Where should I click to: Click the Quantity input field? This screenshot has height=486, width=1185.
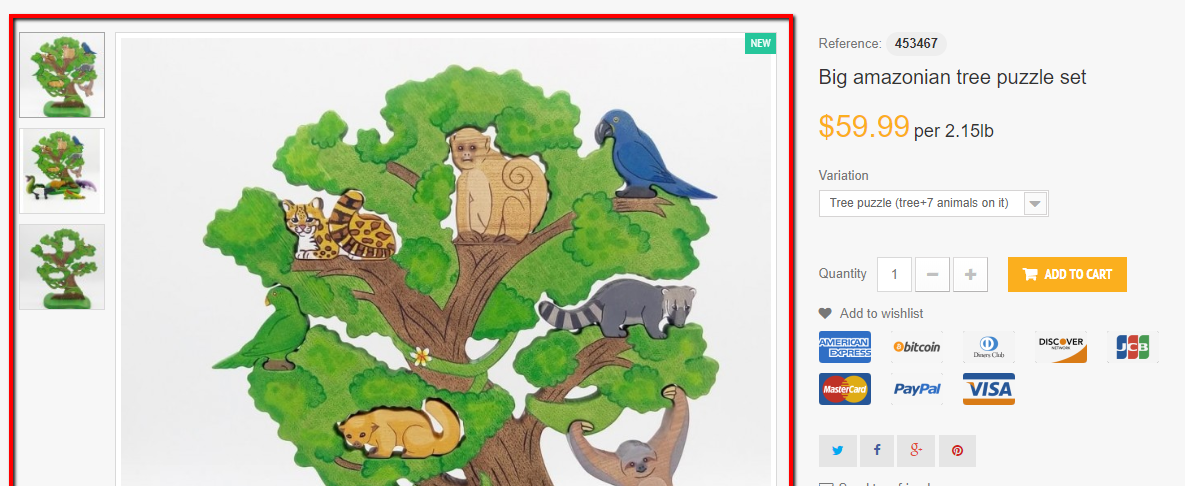pyautogui.click(x=894, y=274)
